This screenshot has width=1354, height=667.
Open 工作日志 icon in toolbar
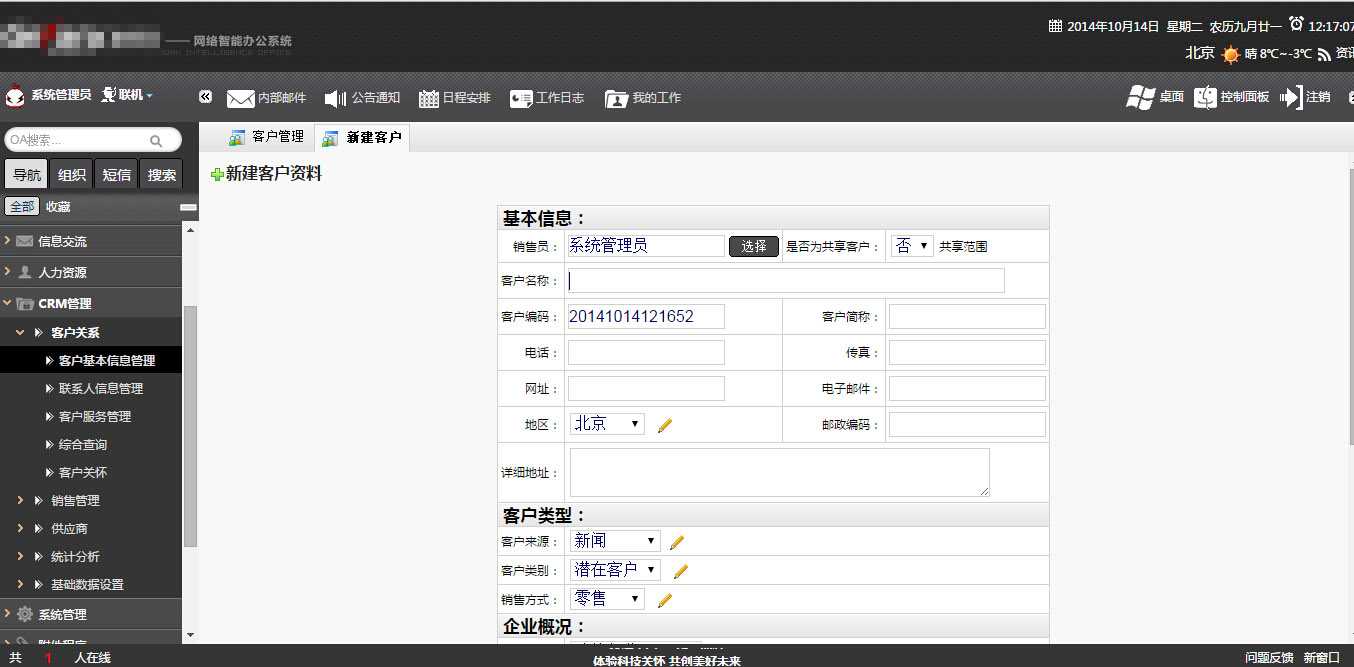(521, 98)
